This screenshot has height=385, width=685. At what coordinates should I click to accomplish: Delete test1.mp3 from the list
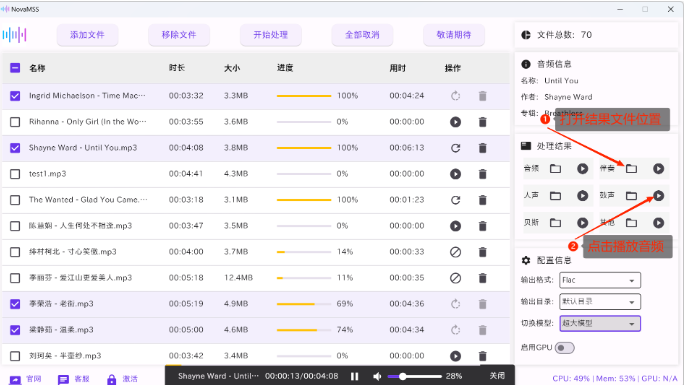482,174
